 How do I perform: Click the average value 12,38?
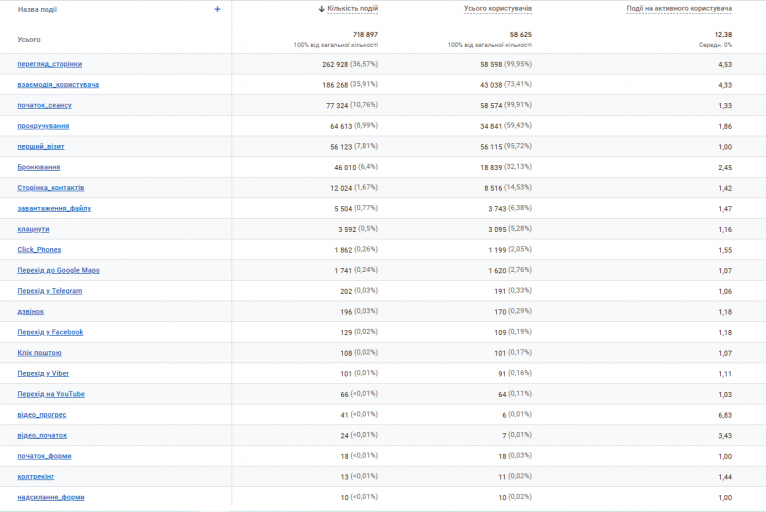723,34
